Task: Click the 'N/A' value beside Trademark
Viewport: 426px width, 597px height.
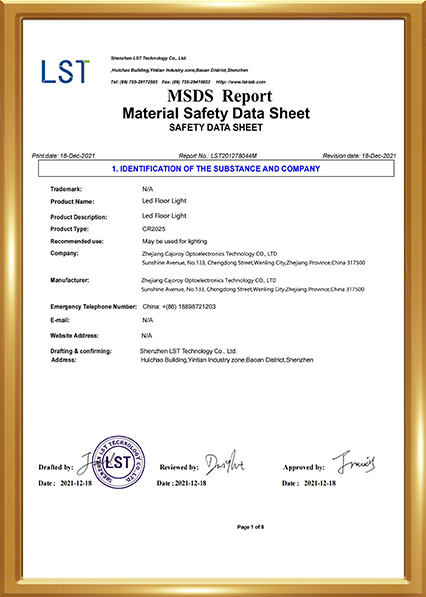Action: pyautogui.click(x=147, y=189)
